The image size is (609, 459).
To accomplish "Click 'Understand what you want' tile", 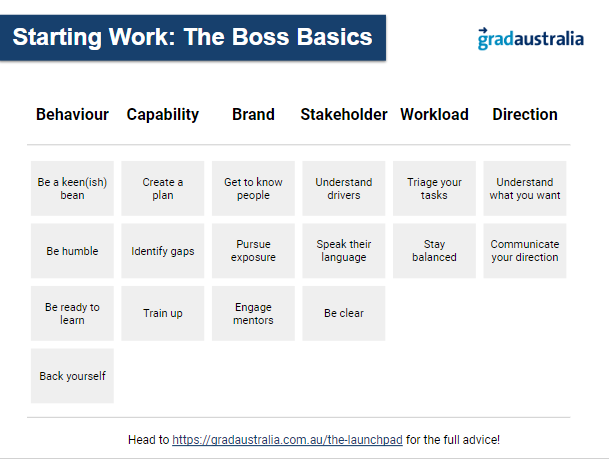I will click(525, 188).
